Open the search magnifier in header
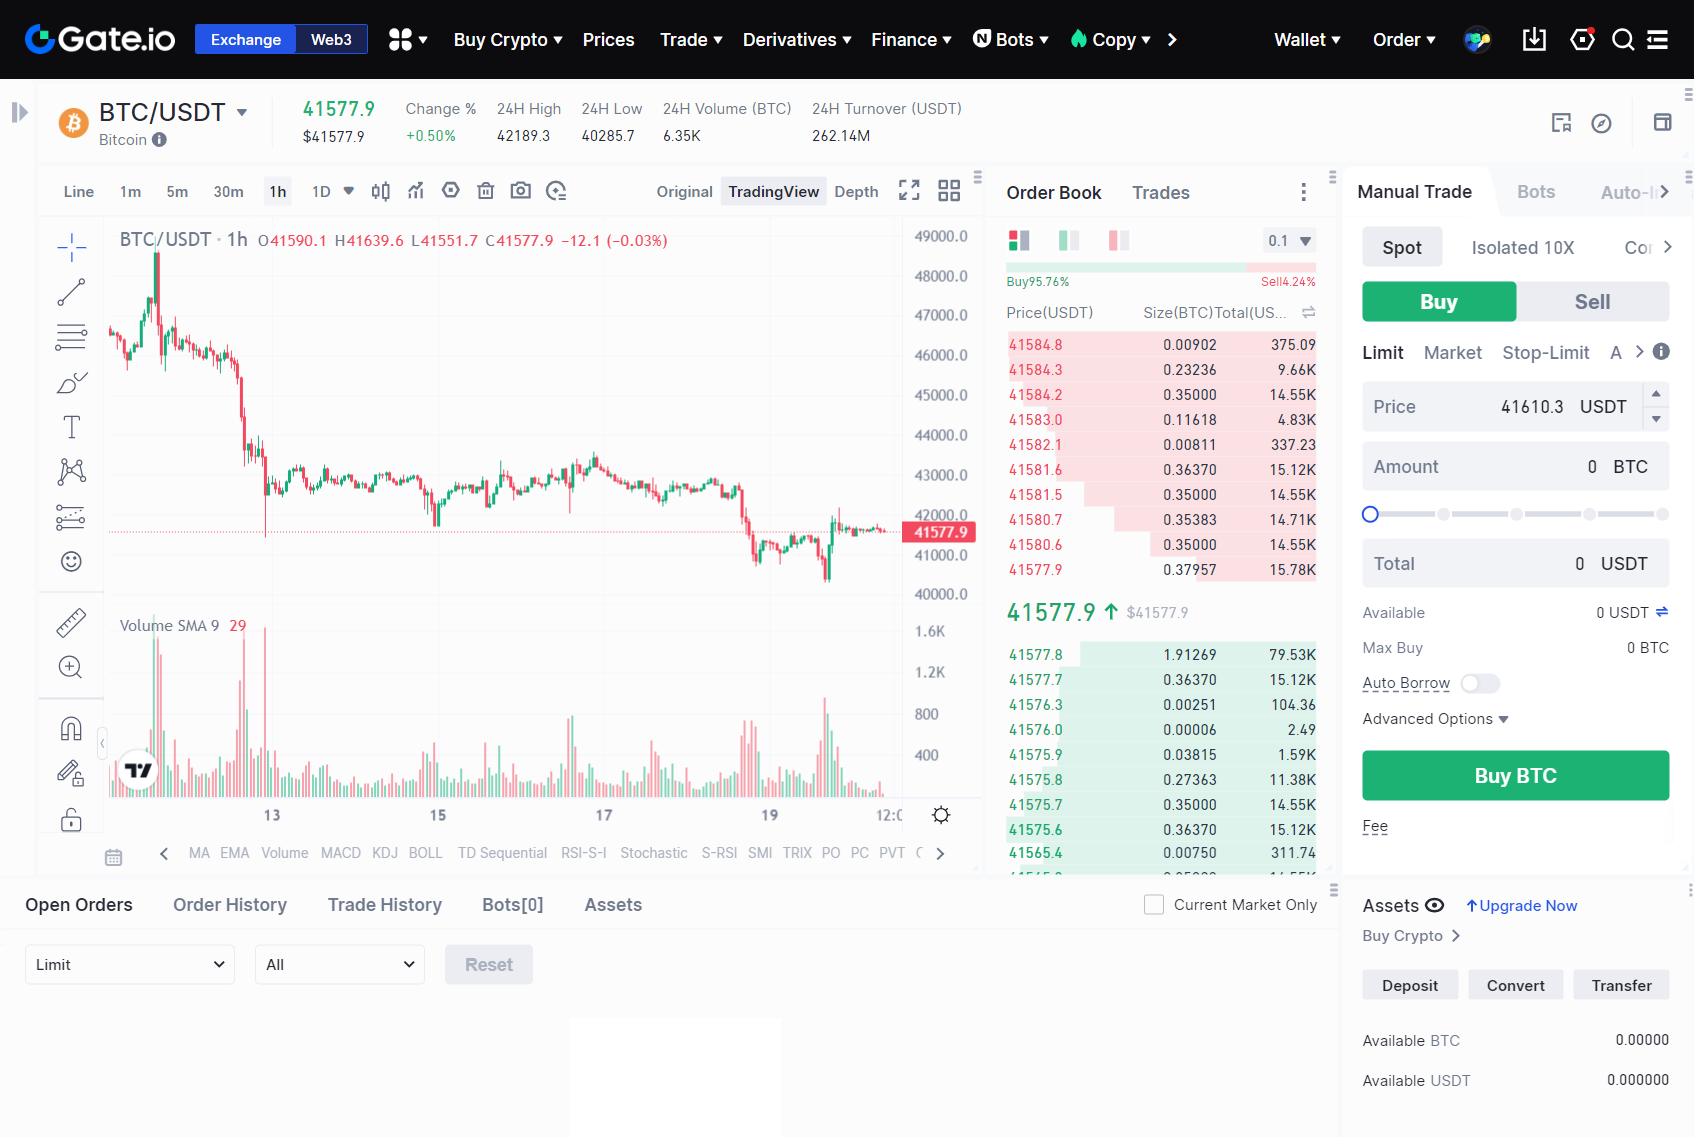Image resolution: width=1694 pixels, height=1137 pixels. click(1622, 40)
